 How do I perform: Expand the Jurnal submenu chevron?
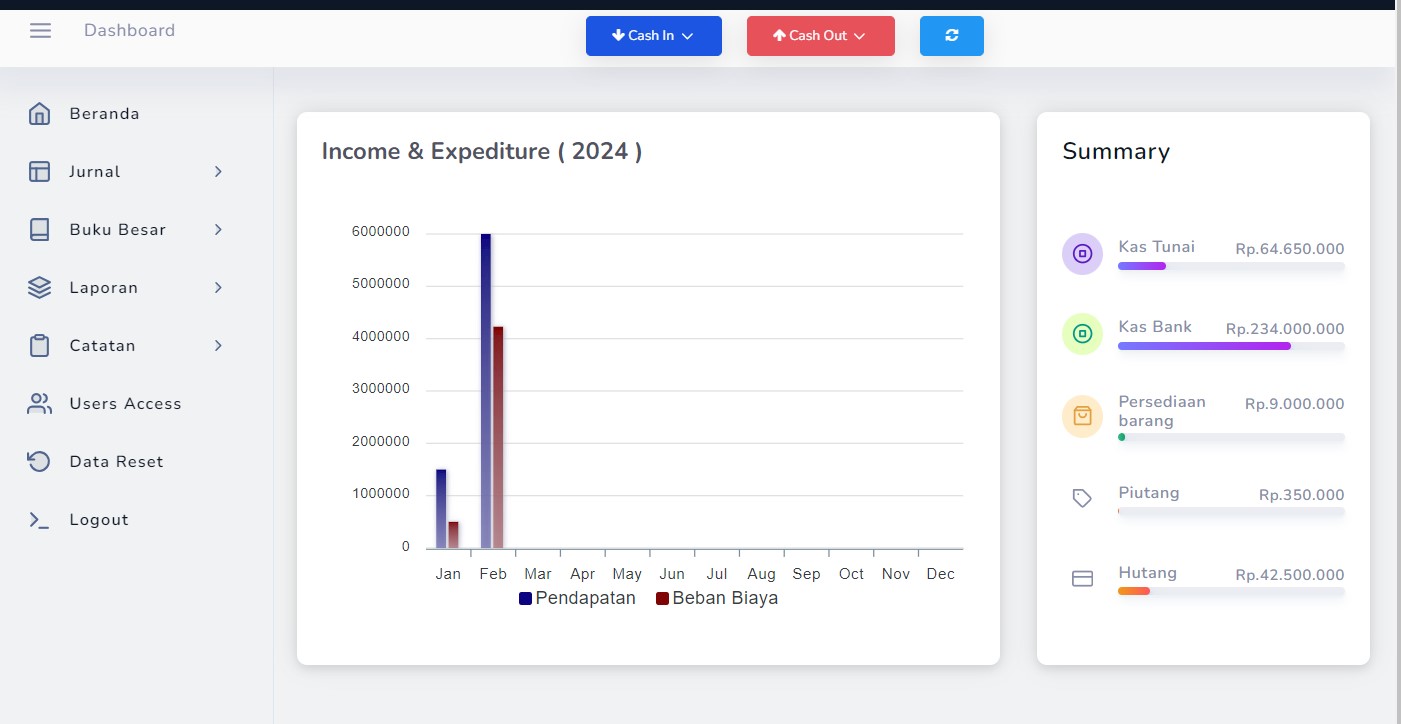[x=218, y=172]
